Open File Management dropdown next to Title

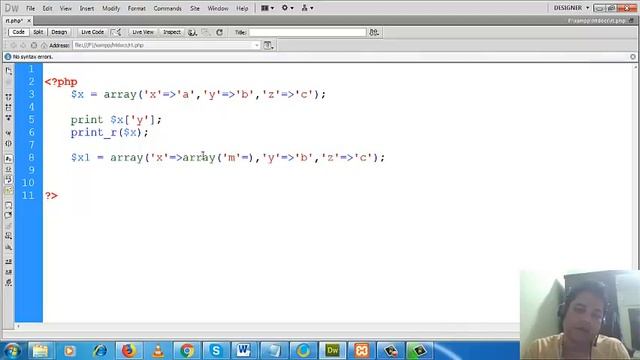click(374, 32)
